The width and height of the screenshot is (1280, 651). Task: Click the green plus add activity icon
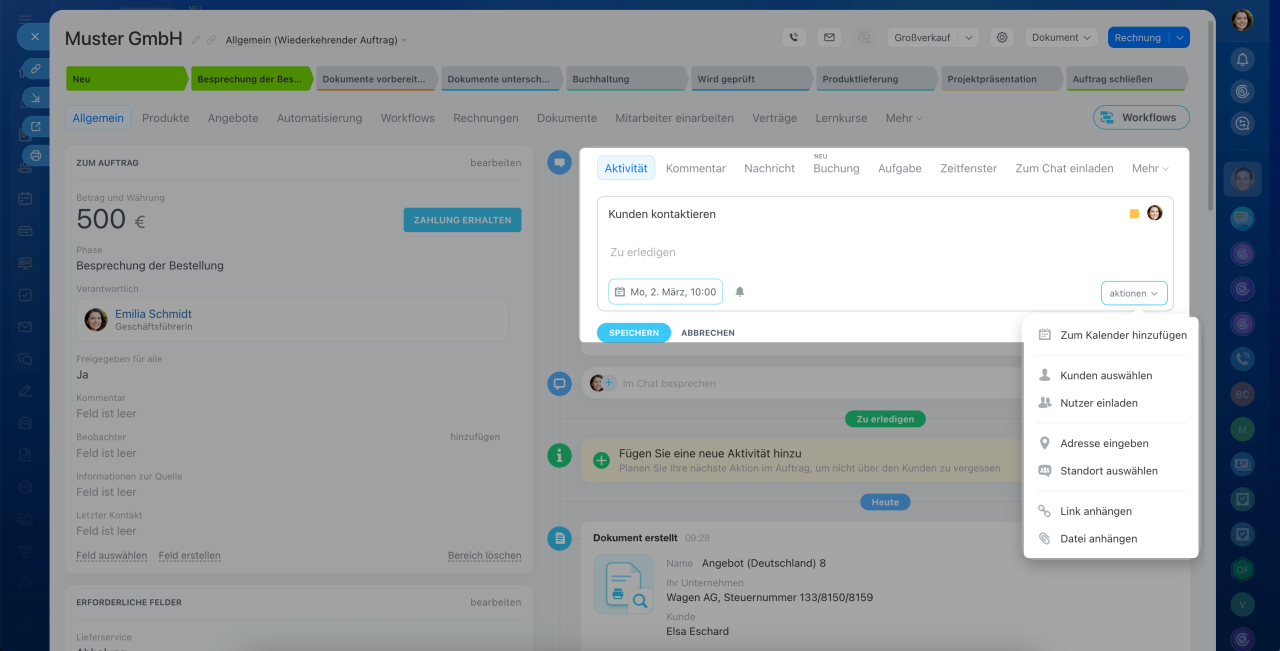pos(601,461)
